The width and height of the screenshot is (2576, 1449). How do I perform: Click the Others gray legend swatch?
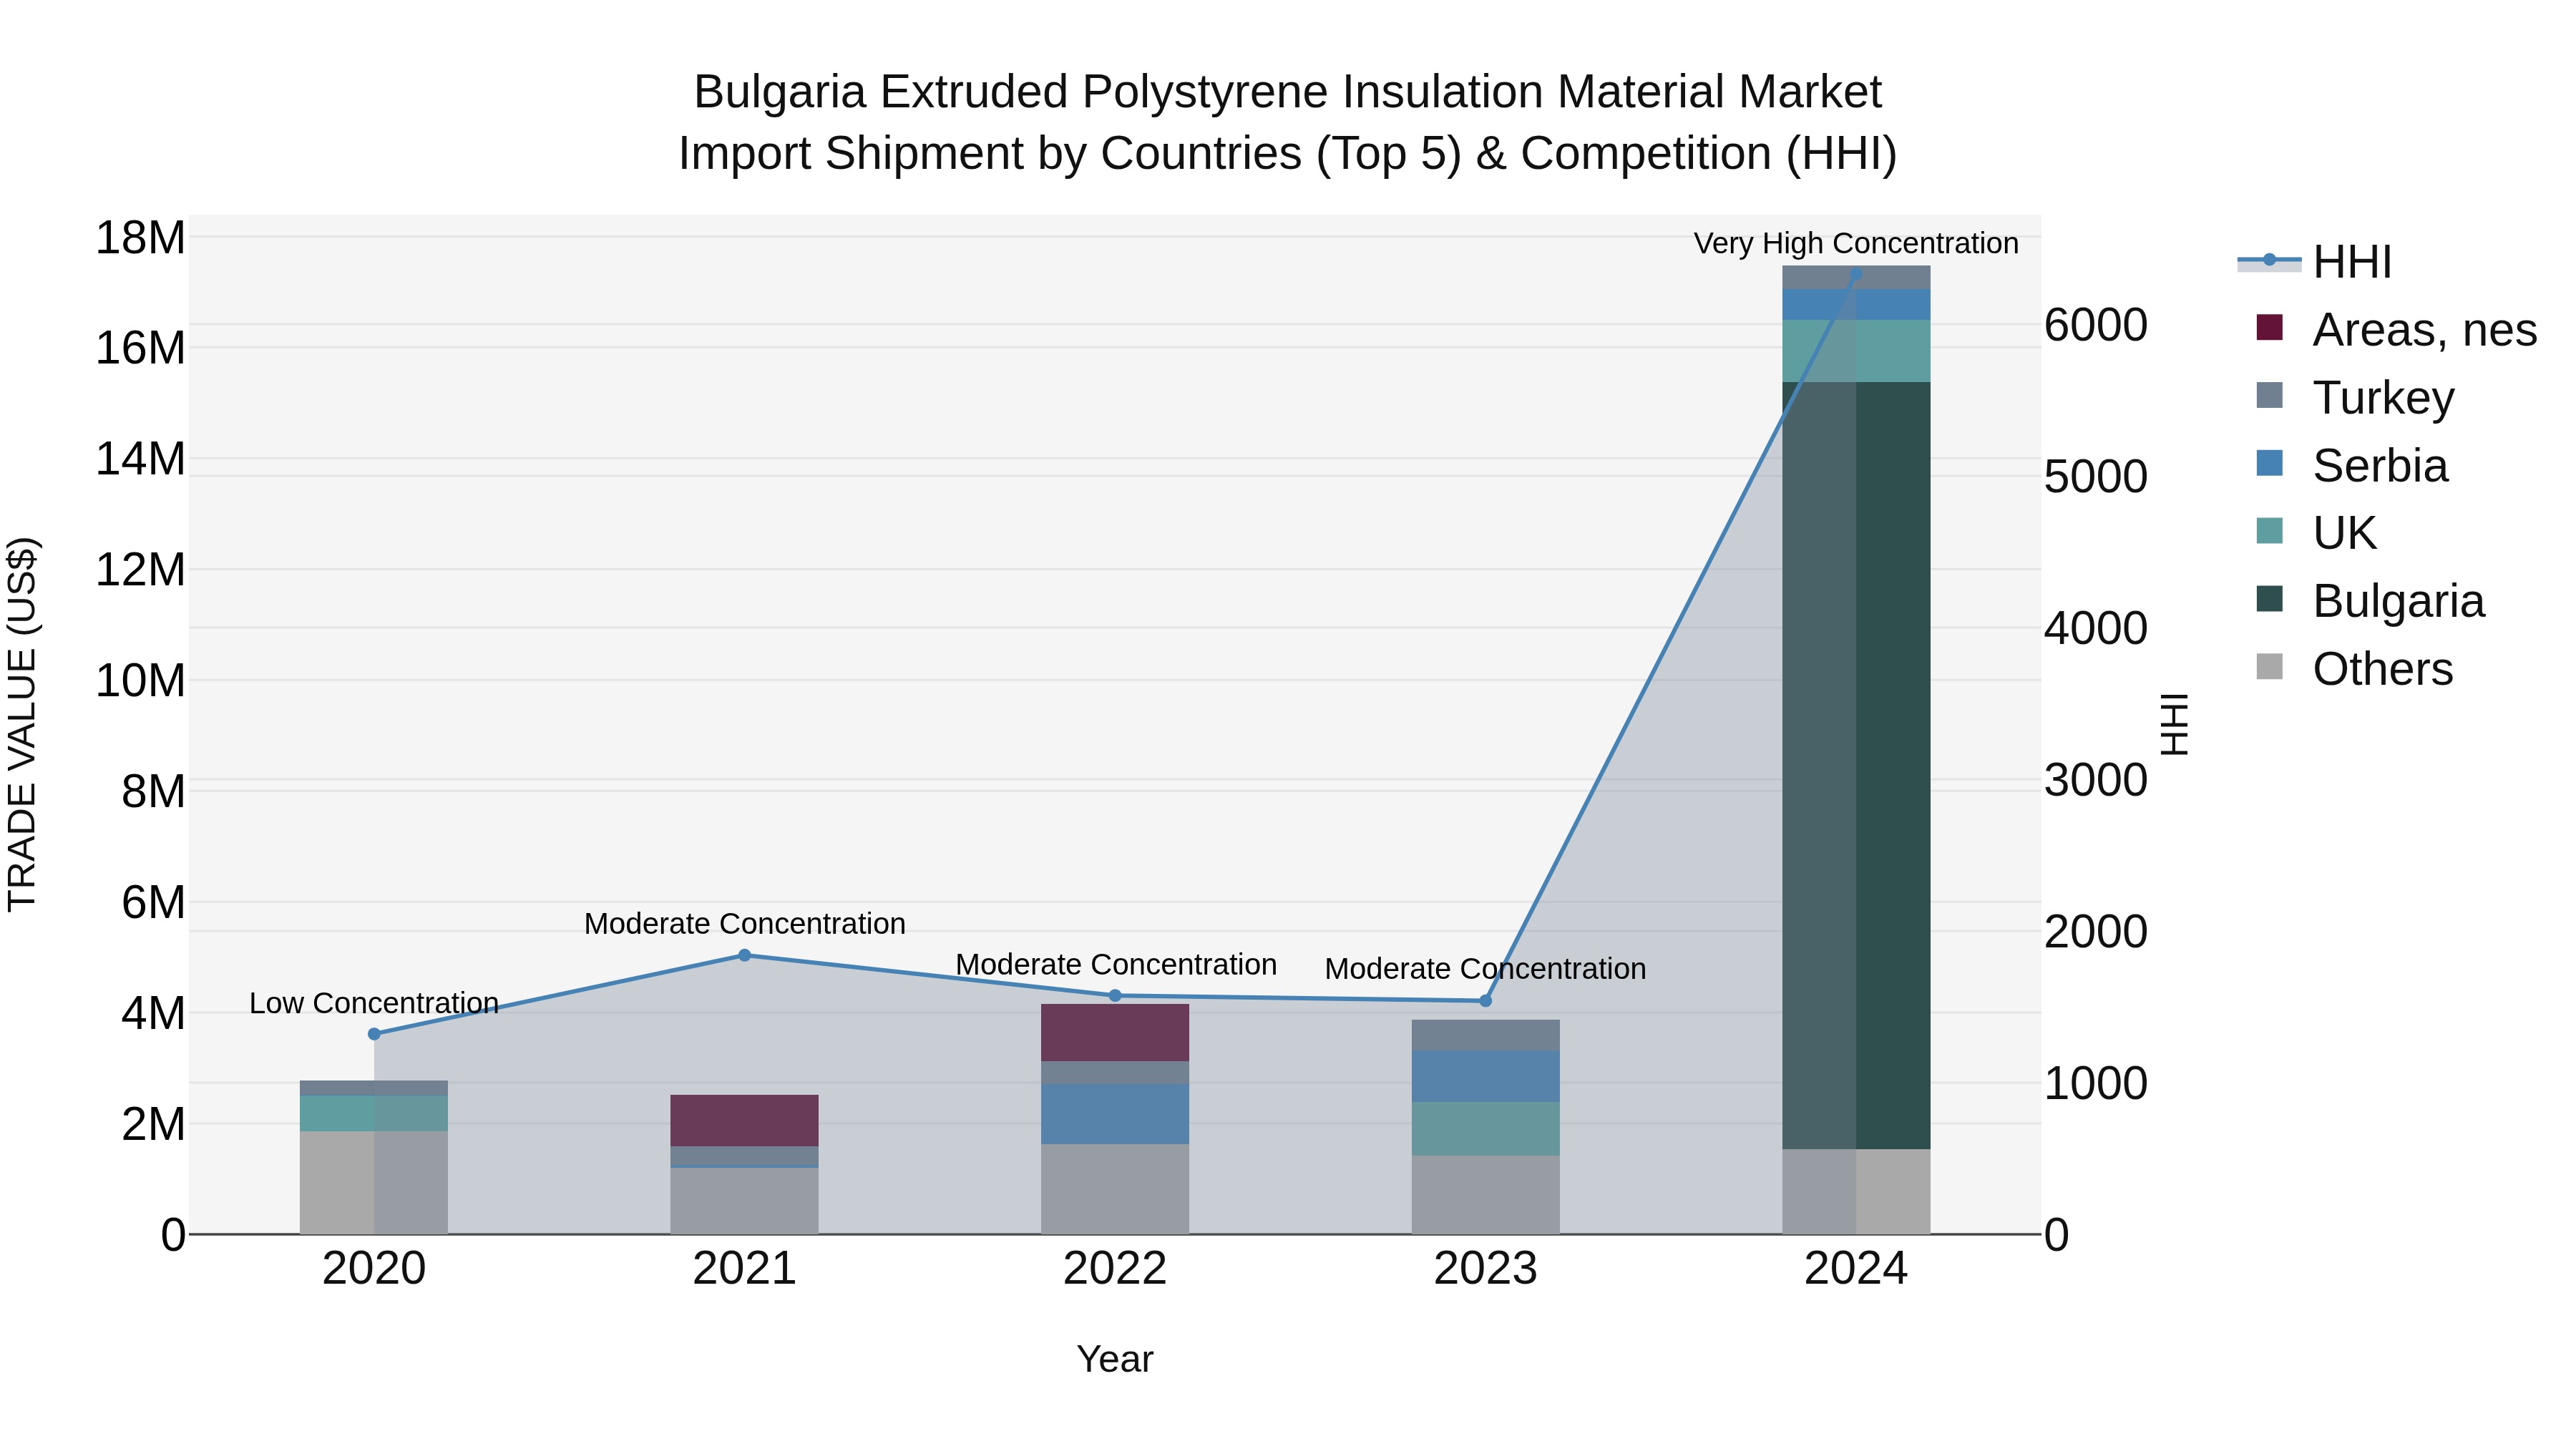(2270, 666)
